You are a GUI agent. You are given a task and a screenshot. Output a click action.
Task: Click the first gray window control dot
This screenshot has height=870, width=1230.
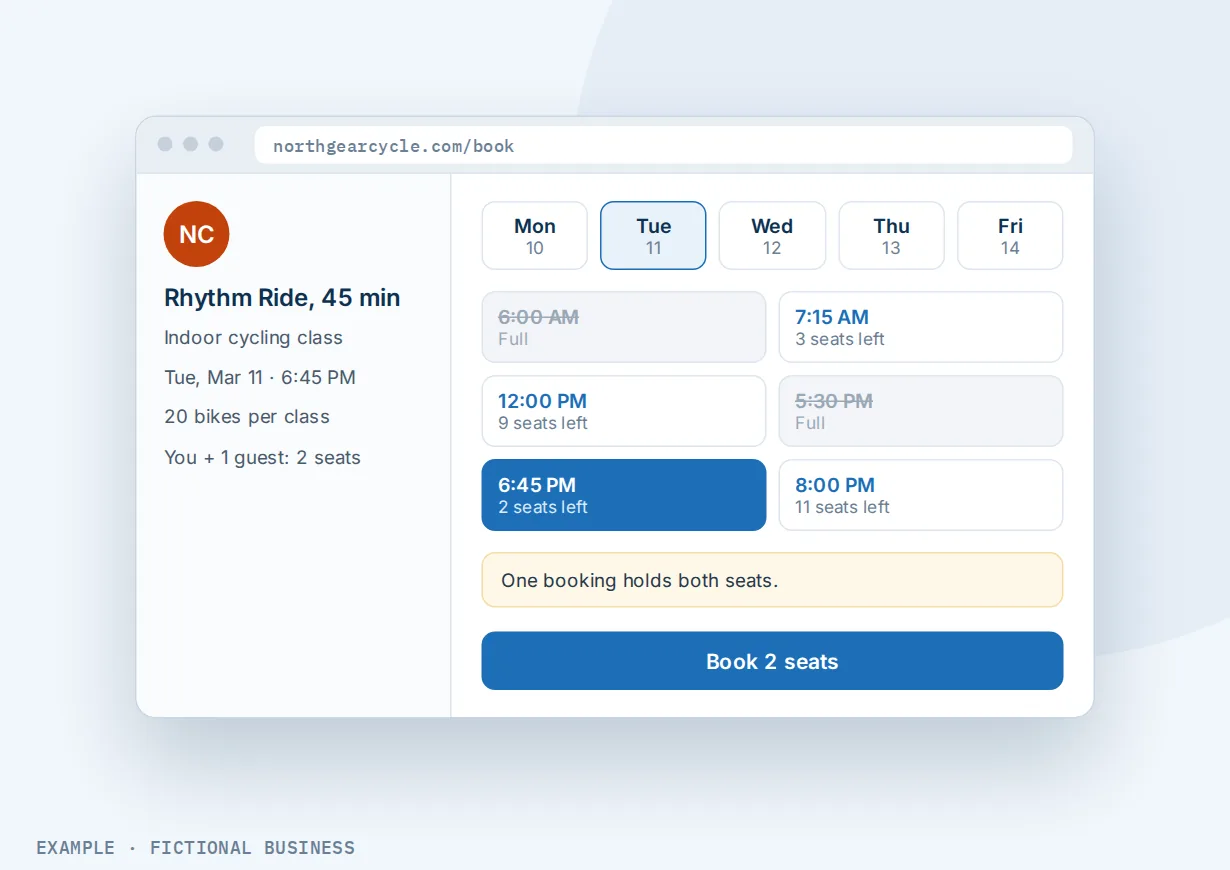click(165, 145)
